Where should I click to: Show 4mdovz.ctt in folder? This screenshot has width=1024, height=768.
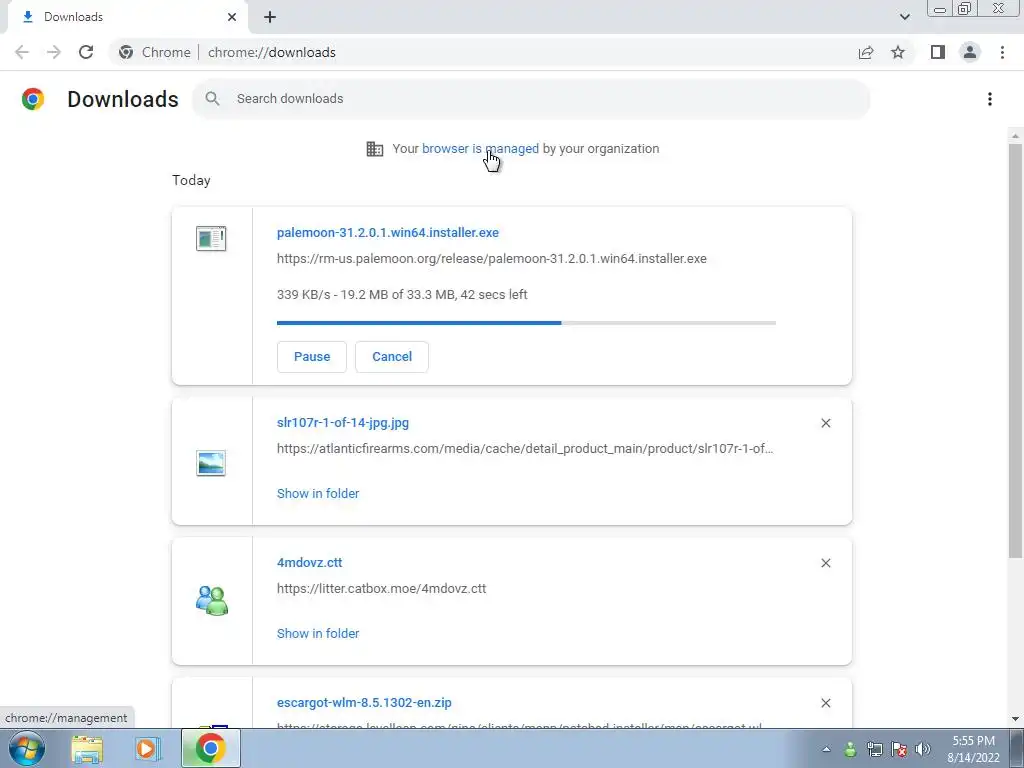click(x=318, y=633)
